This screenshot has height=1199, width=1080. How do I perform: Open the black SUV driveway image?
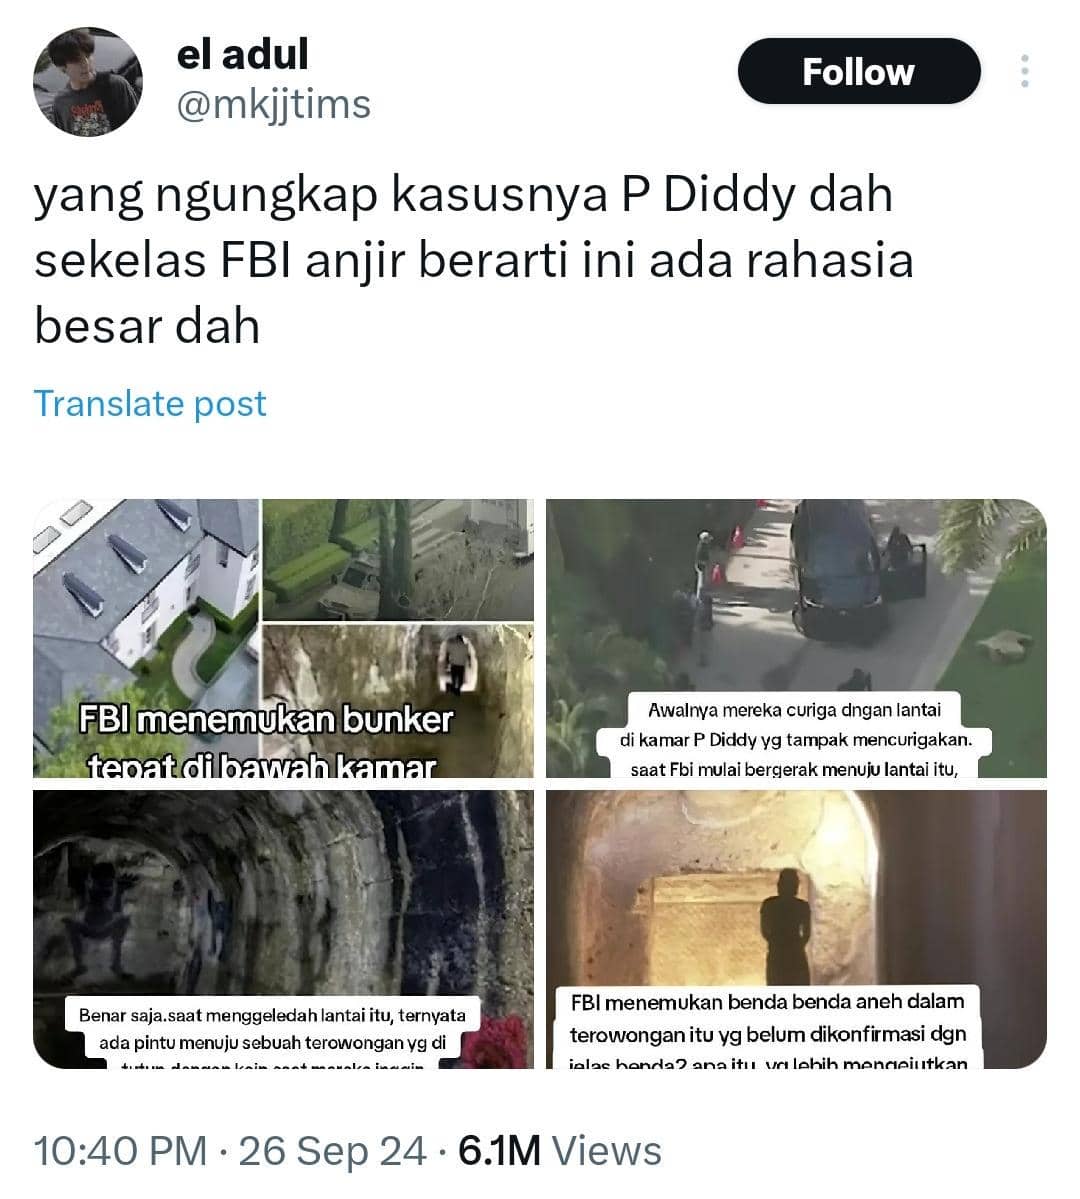796,638
